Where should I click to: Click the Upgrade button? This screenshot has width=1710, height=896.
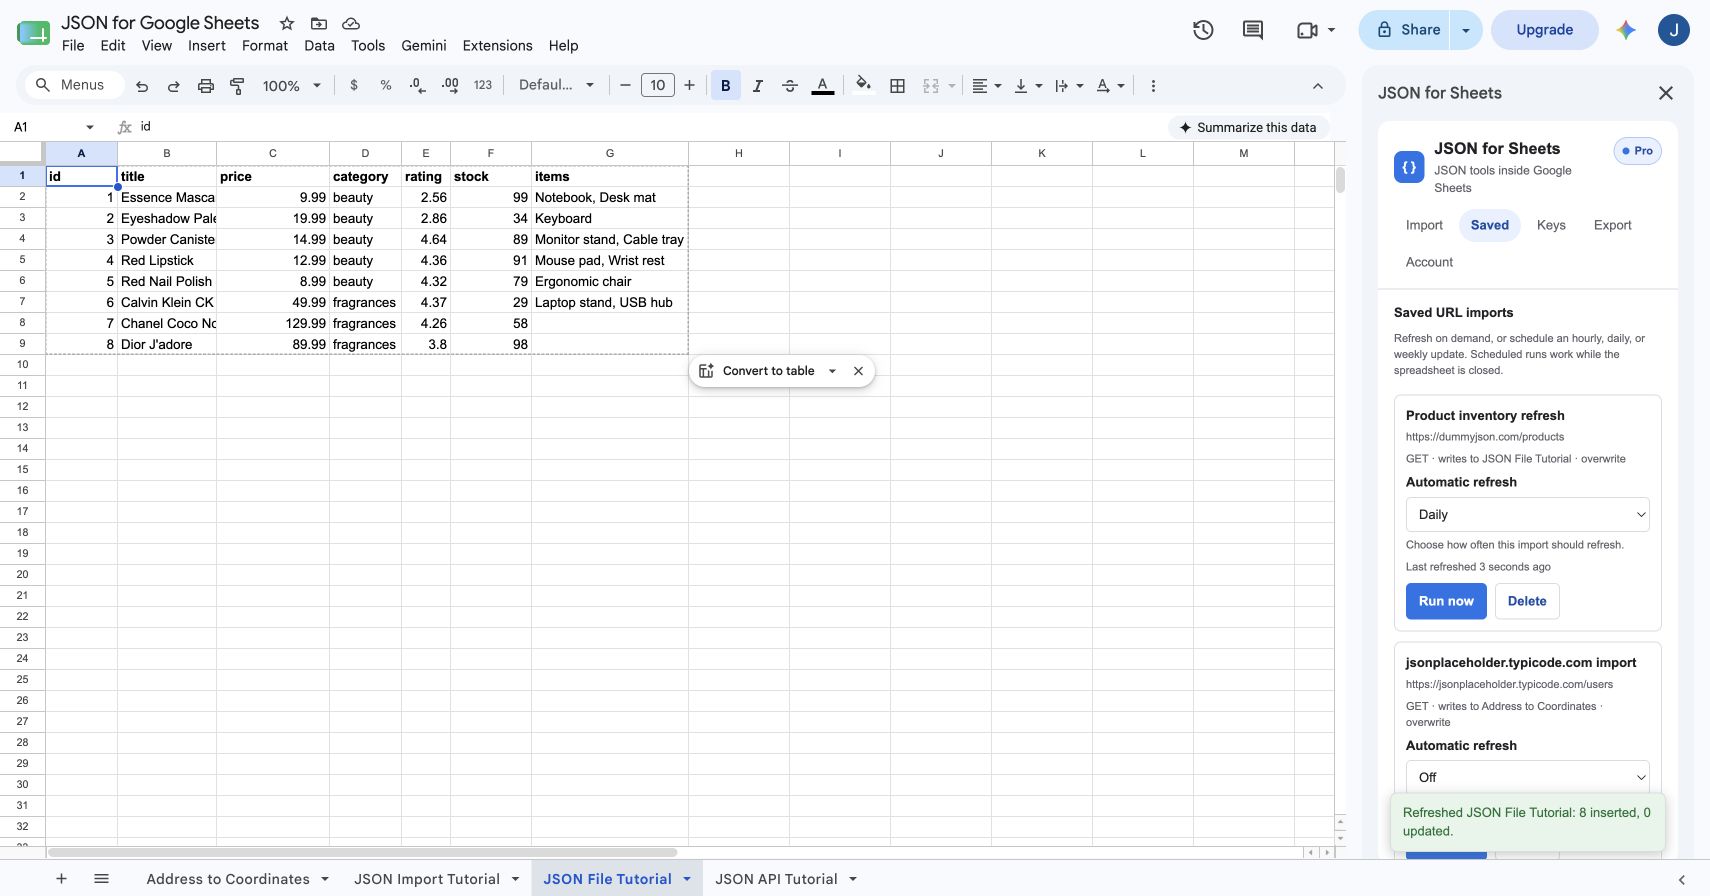click(1544, 30)
